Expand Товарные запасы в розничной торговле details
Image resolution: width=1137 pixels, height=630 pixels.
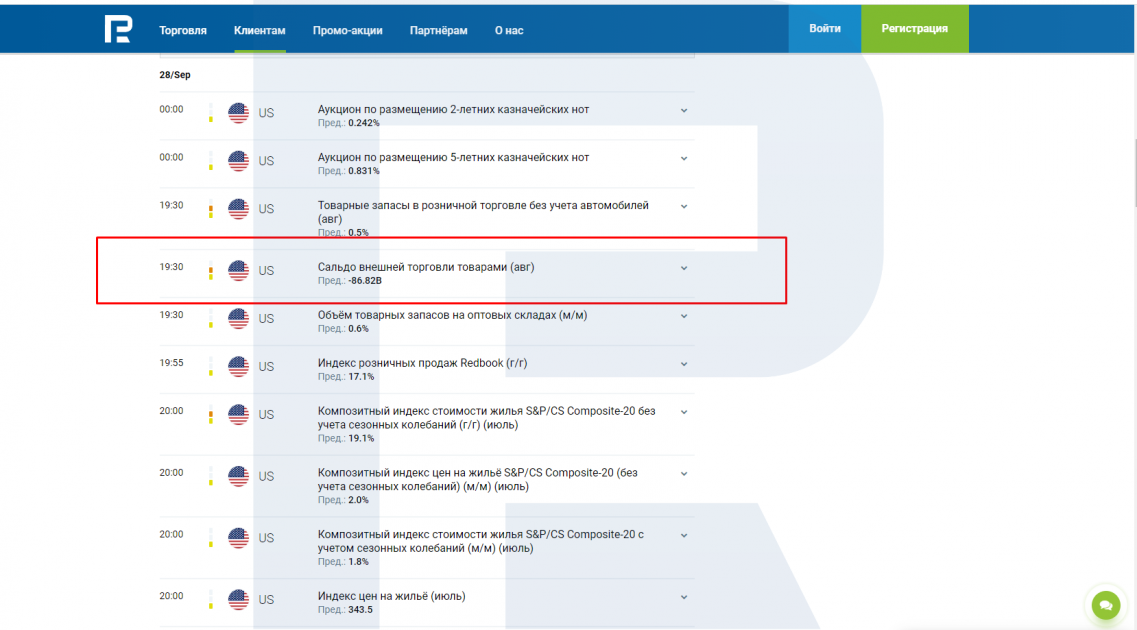click(x=684, y=207)
